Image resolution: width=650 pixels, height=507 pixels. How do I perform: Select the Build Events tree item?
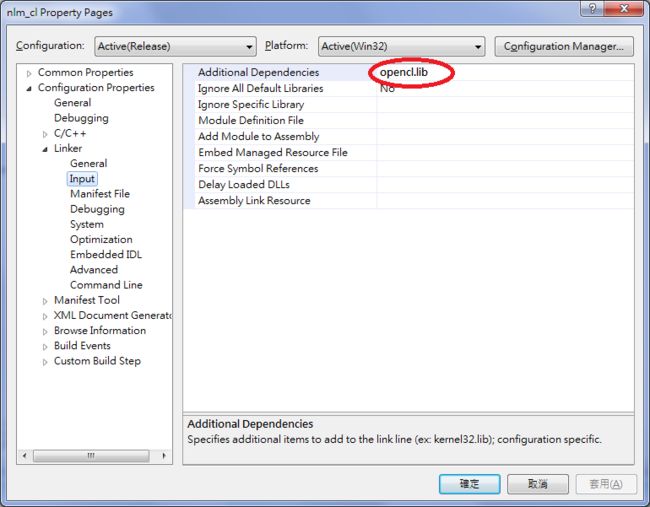tap(82, 346)
